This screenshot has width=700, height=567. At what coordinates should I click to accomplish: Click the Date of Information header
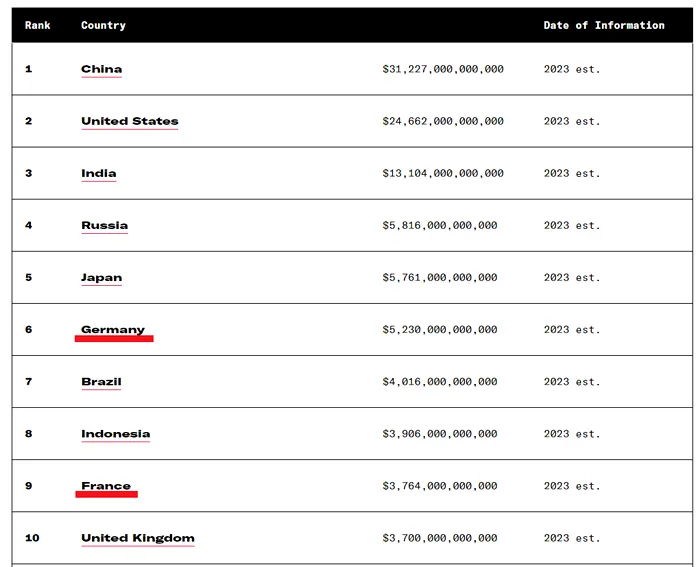coord(604,25)
